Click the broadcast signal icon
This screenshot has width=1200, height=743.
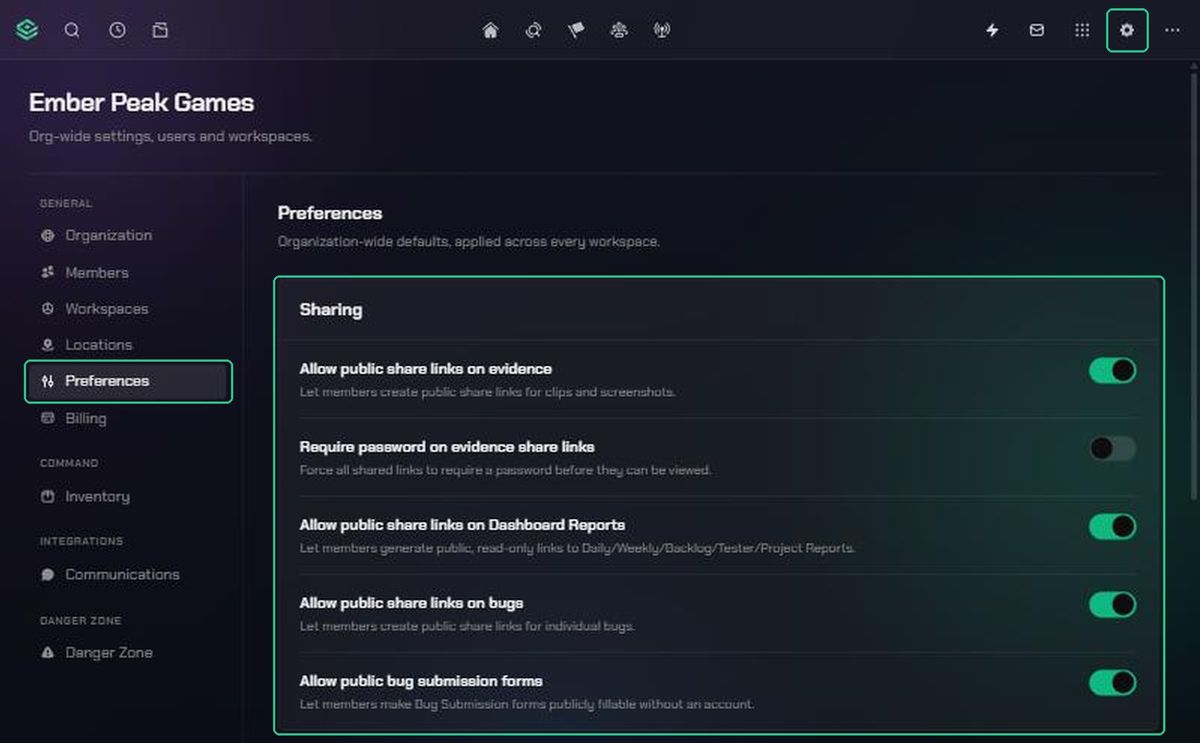(x=661, y=30)
